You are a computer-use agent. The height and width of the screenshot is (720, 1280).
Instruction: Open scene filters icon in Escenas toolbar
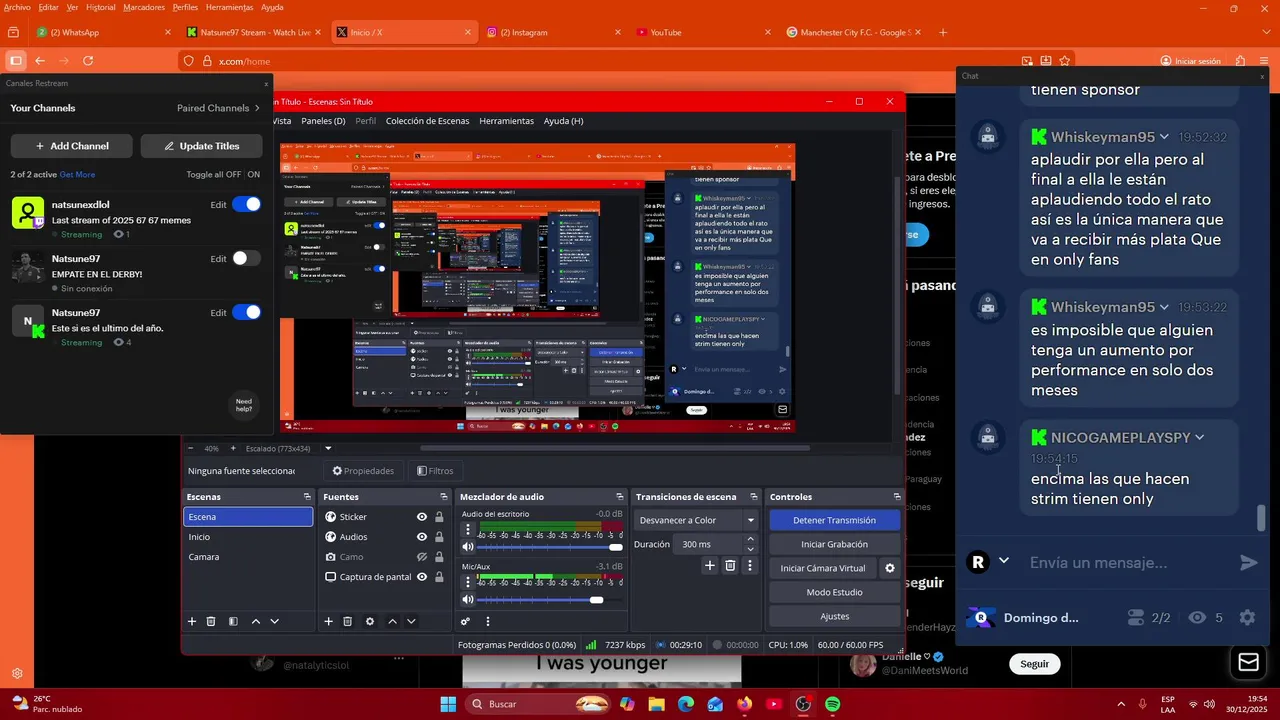click(x=233, y=621)
